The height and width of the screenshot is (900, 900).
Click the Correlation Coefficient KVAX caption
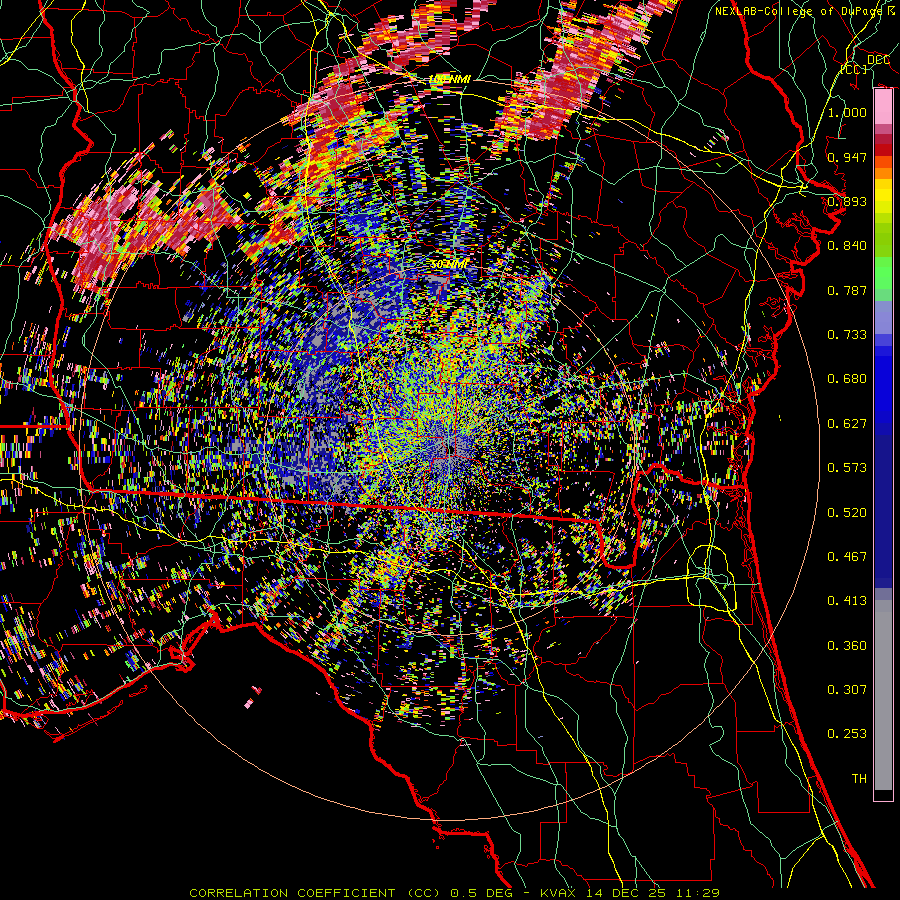(x=455, y=893)
